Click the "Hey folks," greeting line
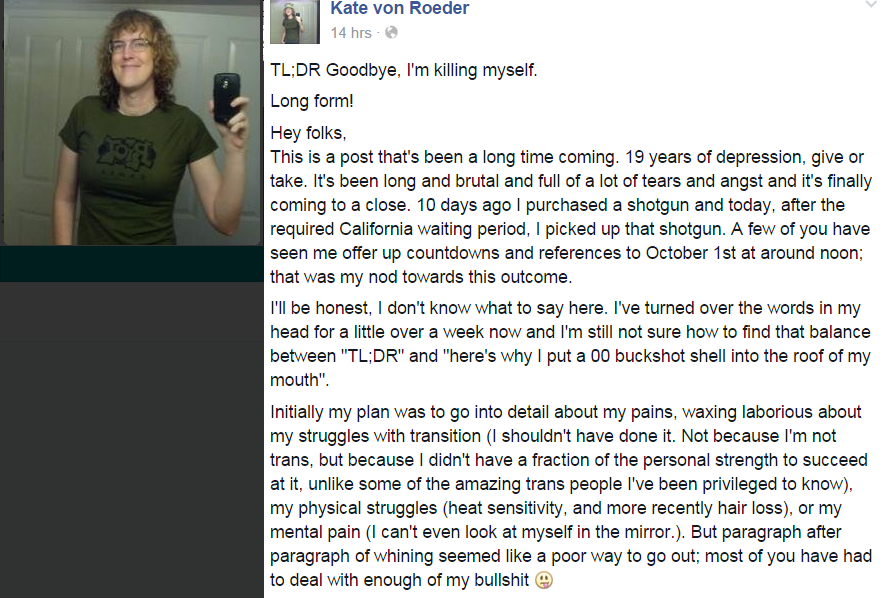This screenshot has width=882, height=598. coord(308,133)
